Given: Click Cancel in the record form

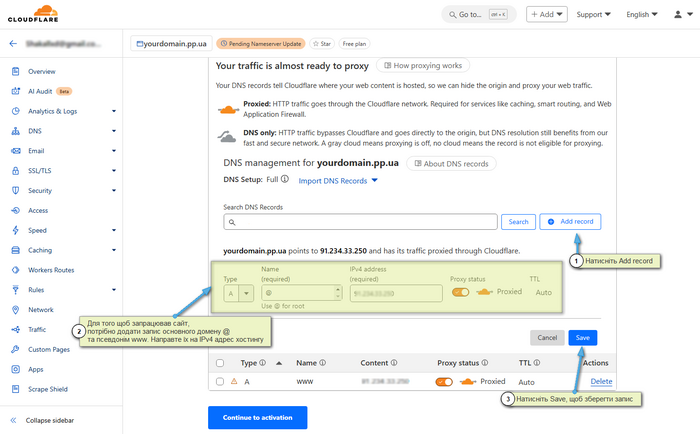Looking at the screenshot, I should click(547, 338).
